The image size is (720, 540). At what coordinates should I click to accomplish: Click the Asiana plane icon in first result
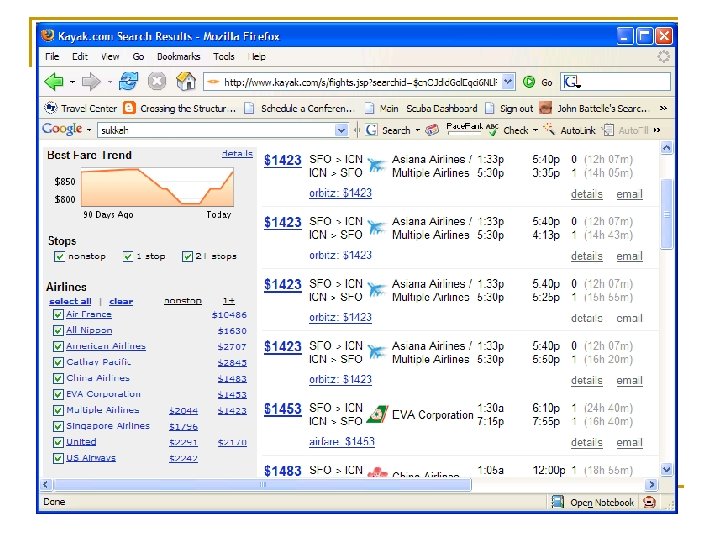click(377, 165)
